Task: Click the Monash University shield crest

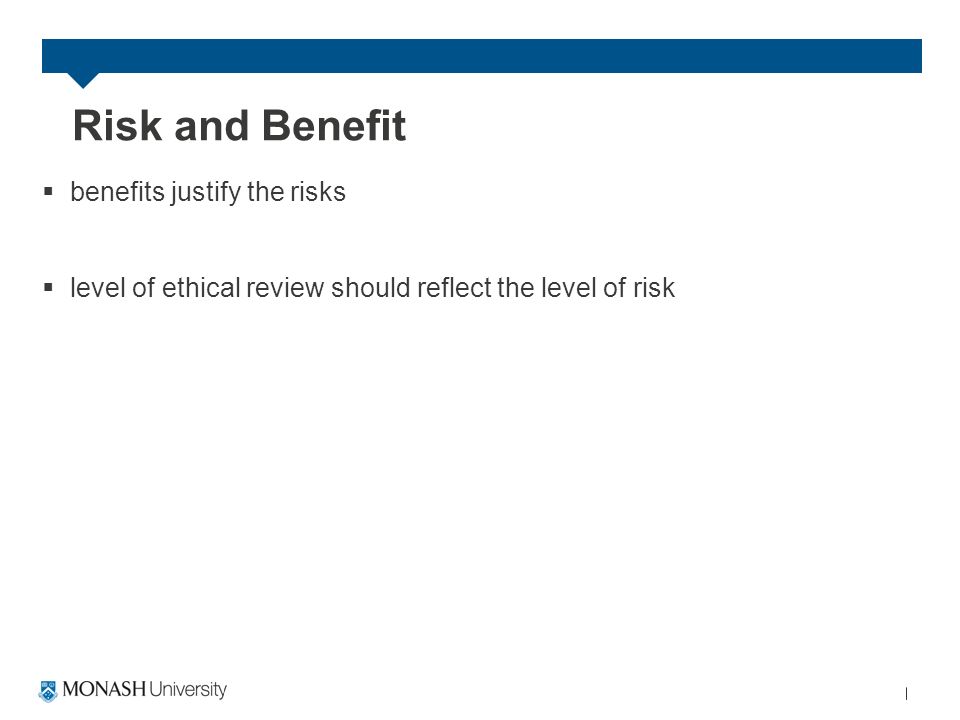Action: pyautogui.click(x=48, y=691)
